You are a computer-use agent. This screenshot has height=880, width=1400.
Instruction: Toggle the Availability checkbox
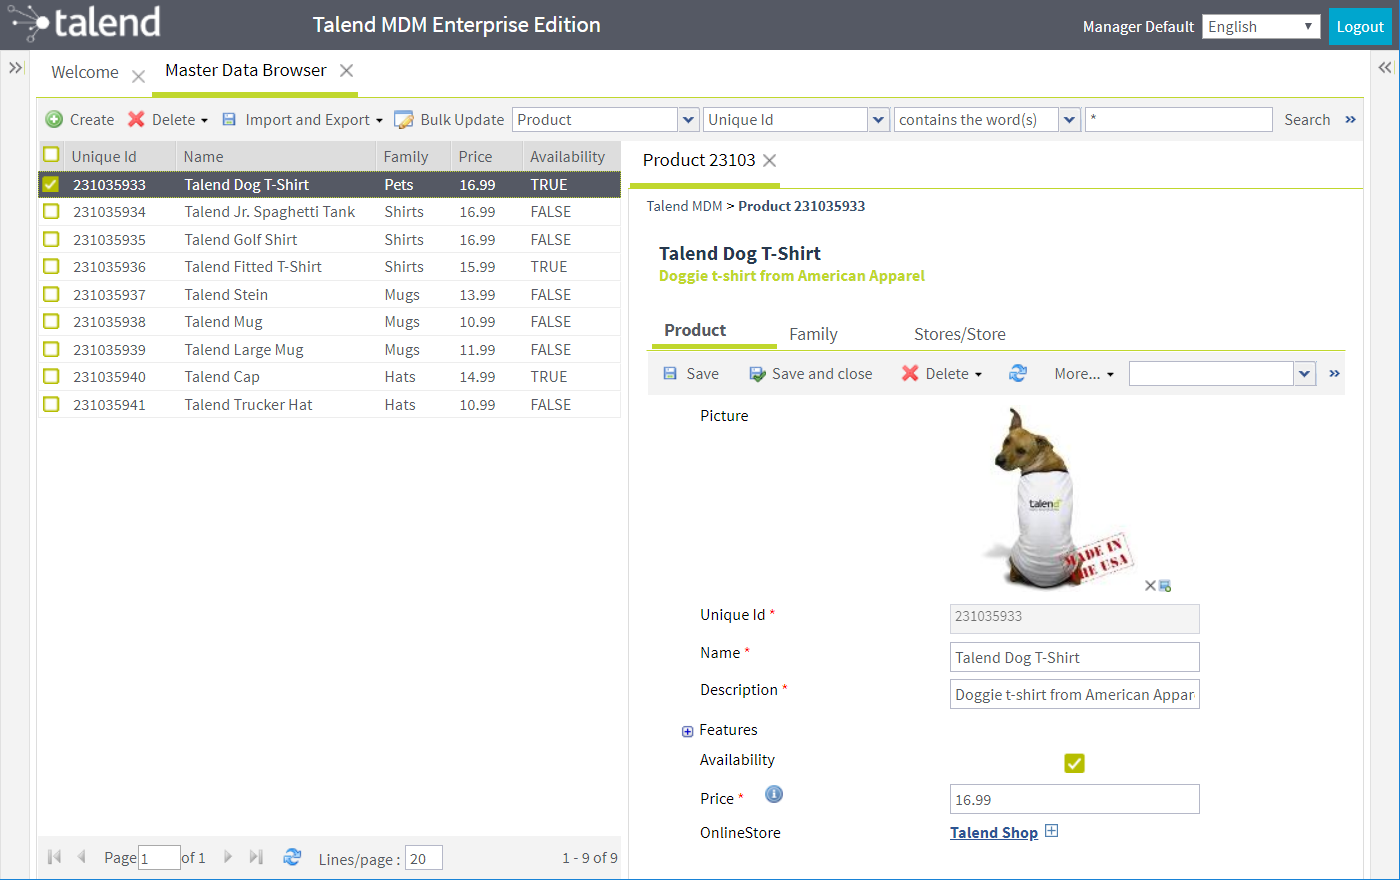[x=1074, y=763]
